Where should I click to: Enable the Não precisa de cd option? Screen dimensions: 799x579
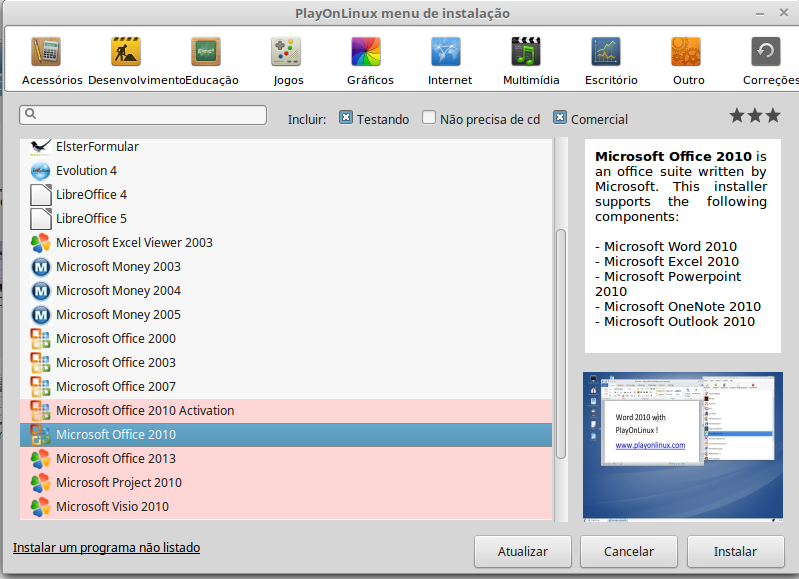click(x=429, y=118)
